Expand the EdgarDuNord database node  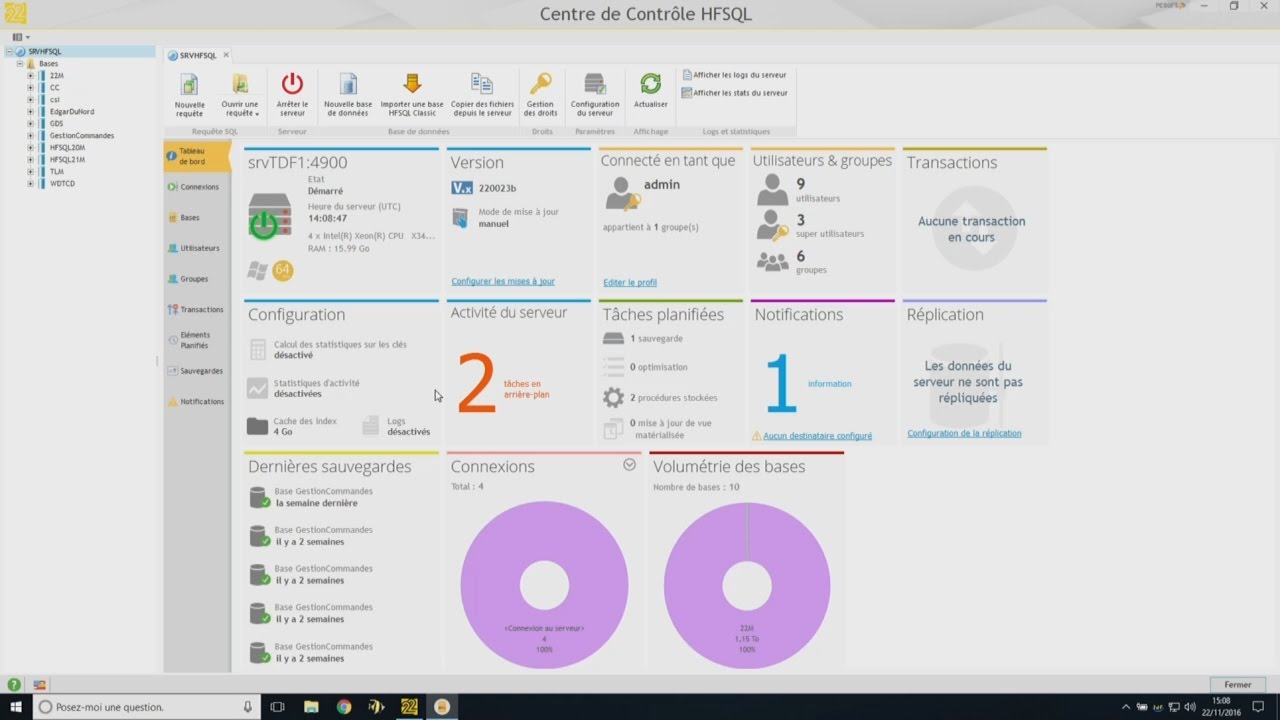(30, 111)
